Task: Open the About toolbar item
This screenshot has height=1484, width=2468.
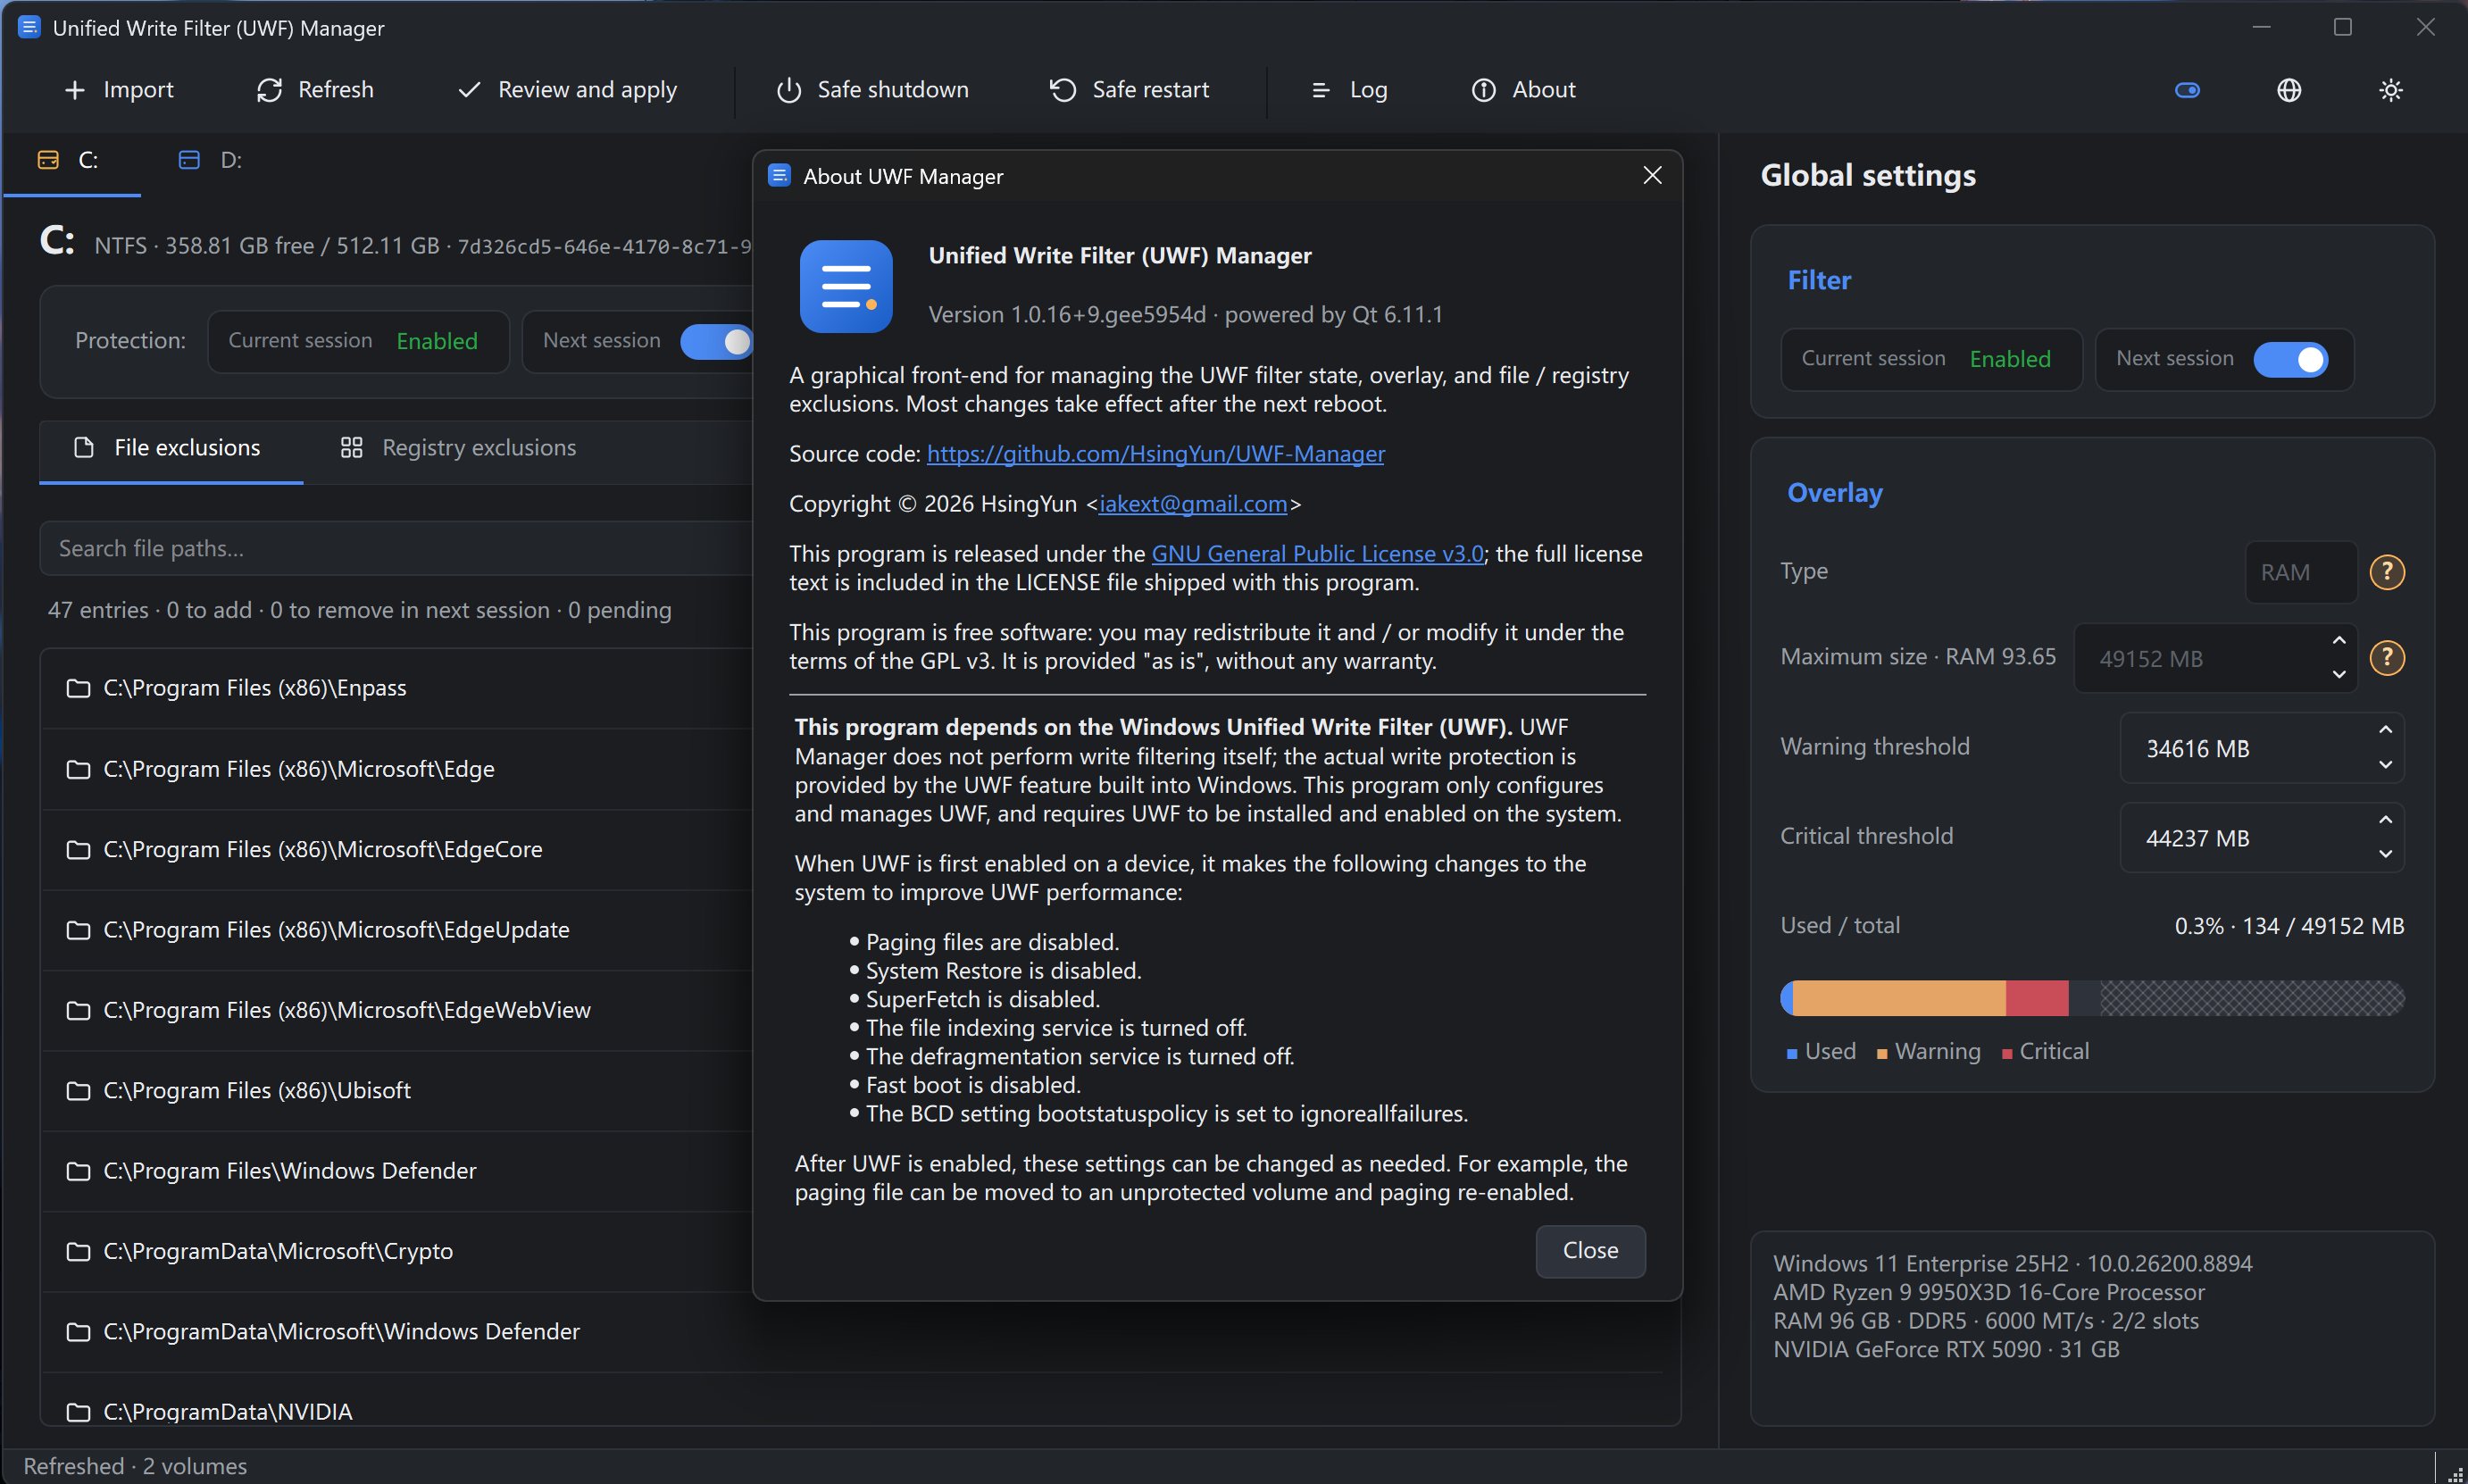Action: (x=1523, y=90)
